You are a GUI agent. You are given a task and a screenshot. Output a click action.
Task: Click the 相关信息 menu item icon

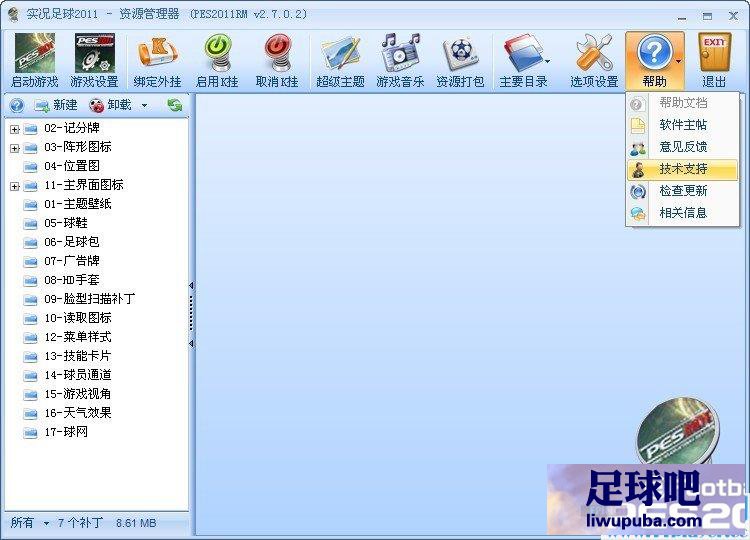point(638,213)
